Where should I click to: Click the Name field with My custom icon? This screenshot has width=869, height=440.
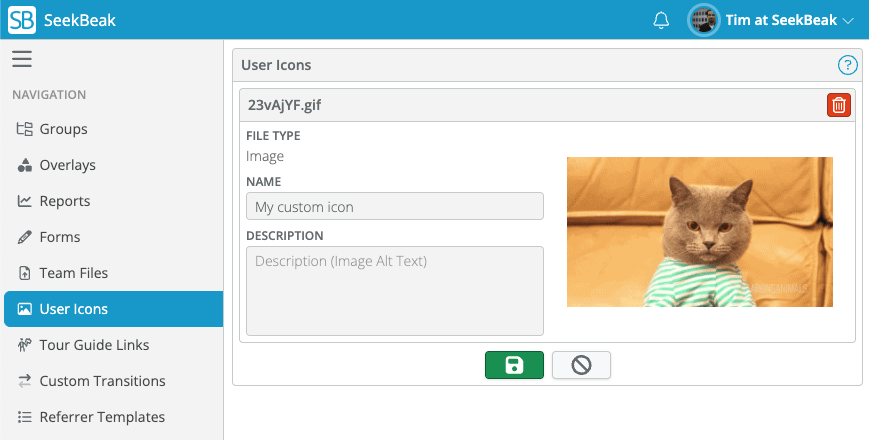(x=394, y=207)
